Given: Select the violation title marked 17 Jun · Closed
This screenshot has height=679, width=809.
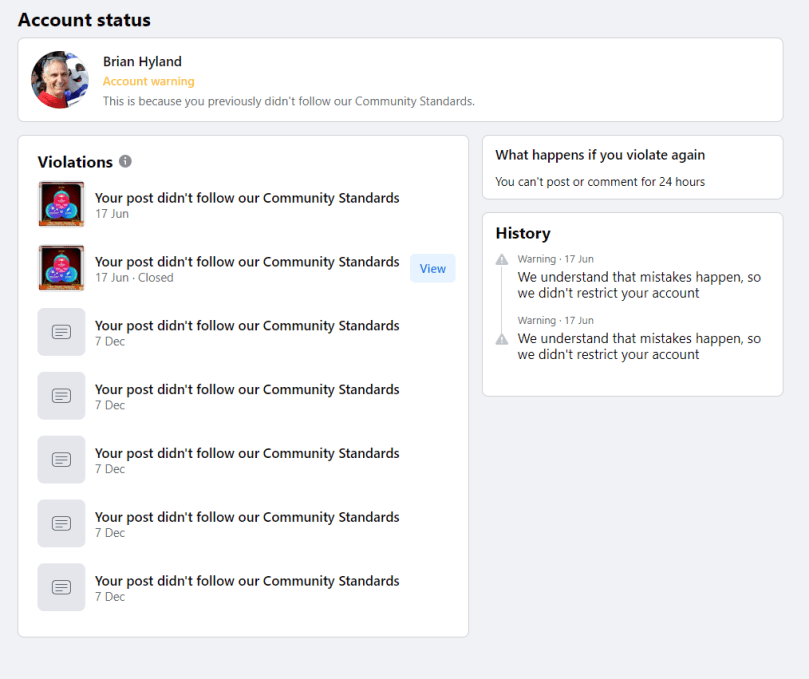Looking at the screenshot, I should click(x=247, y=262).
